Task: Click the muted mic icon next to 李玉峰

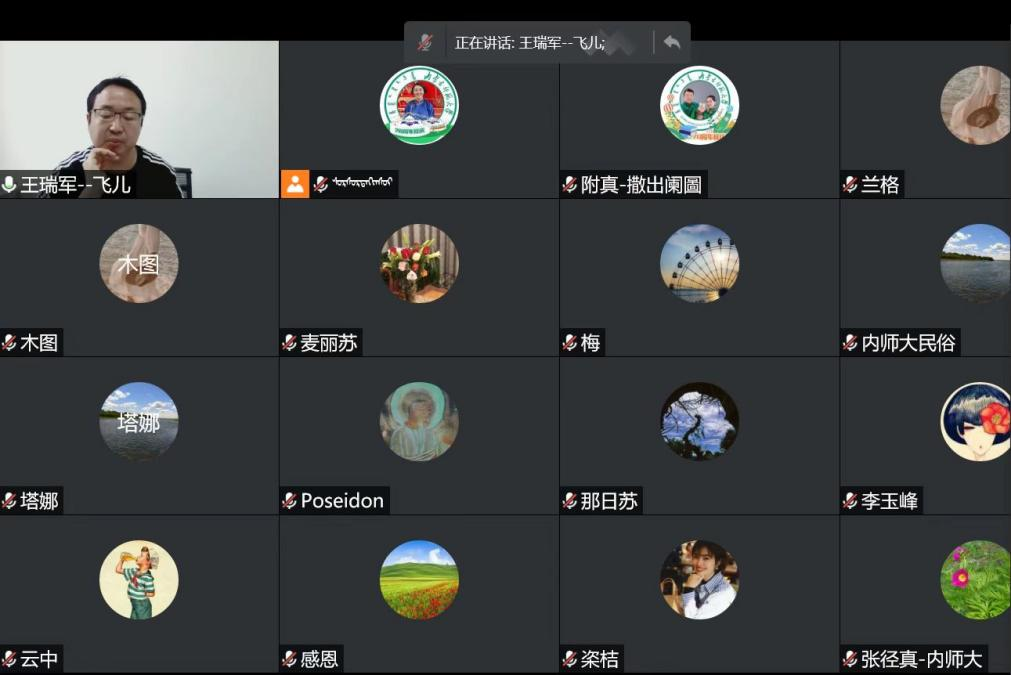Action: [851, 501]
